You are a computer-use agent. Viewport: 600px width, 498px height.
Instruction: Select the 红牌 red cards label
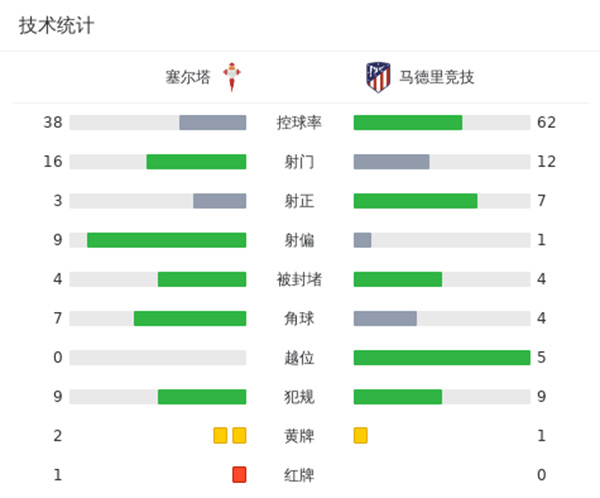point(299,475)
